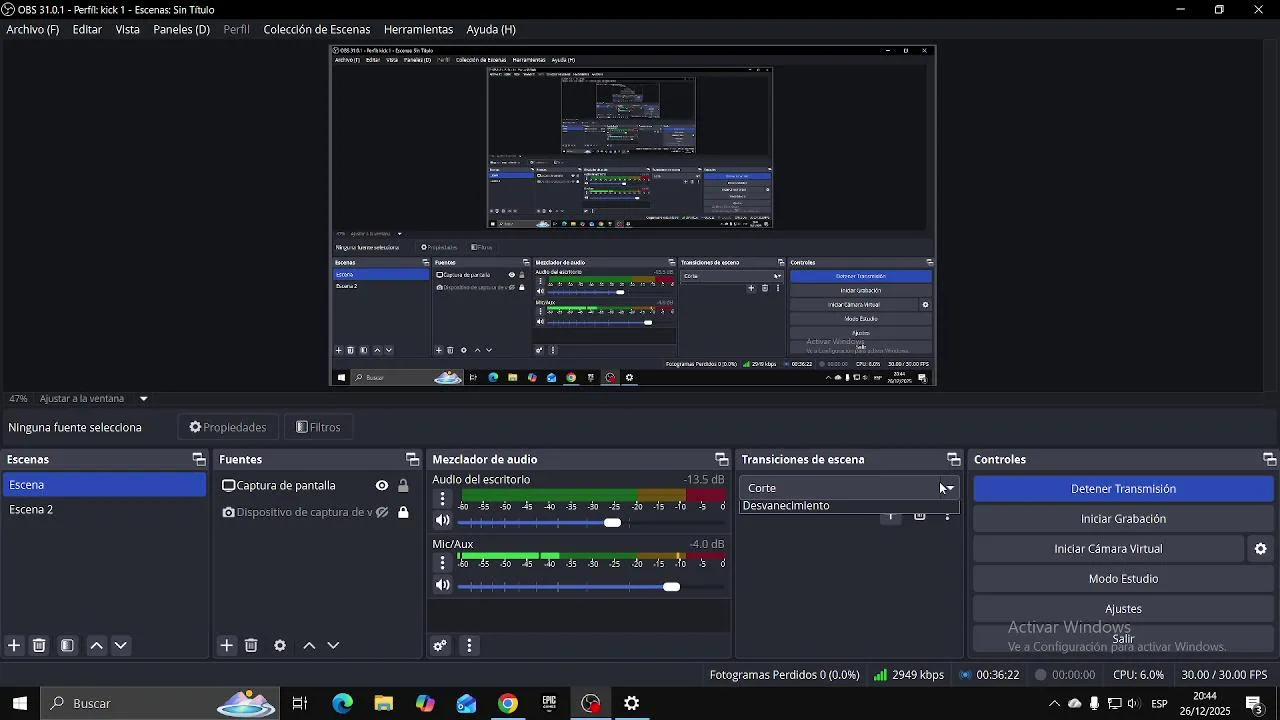Choose Desvanecimiento from the transition list

point(849,506)
